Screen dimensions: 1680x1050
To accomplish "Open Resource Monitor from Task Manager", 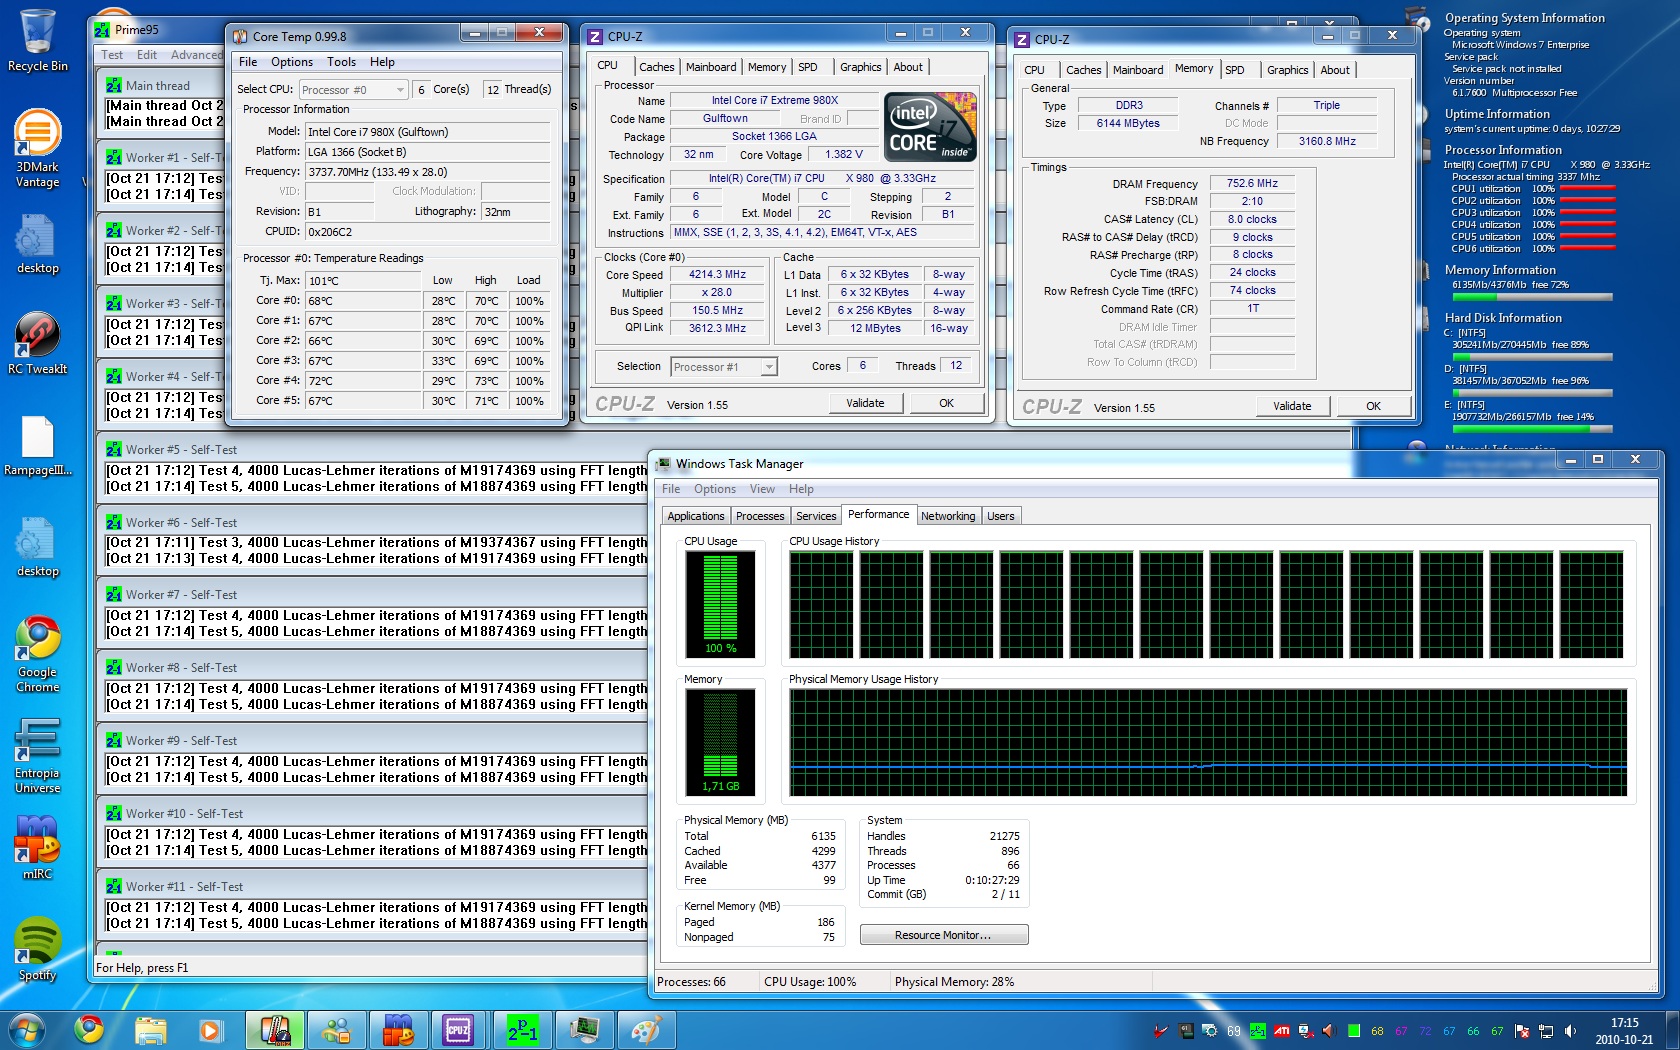I will click(x=944, y=935).
